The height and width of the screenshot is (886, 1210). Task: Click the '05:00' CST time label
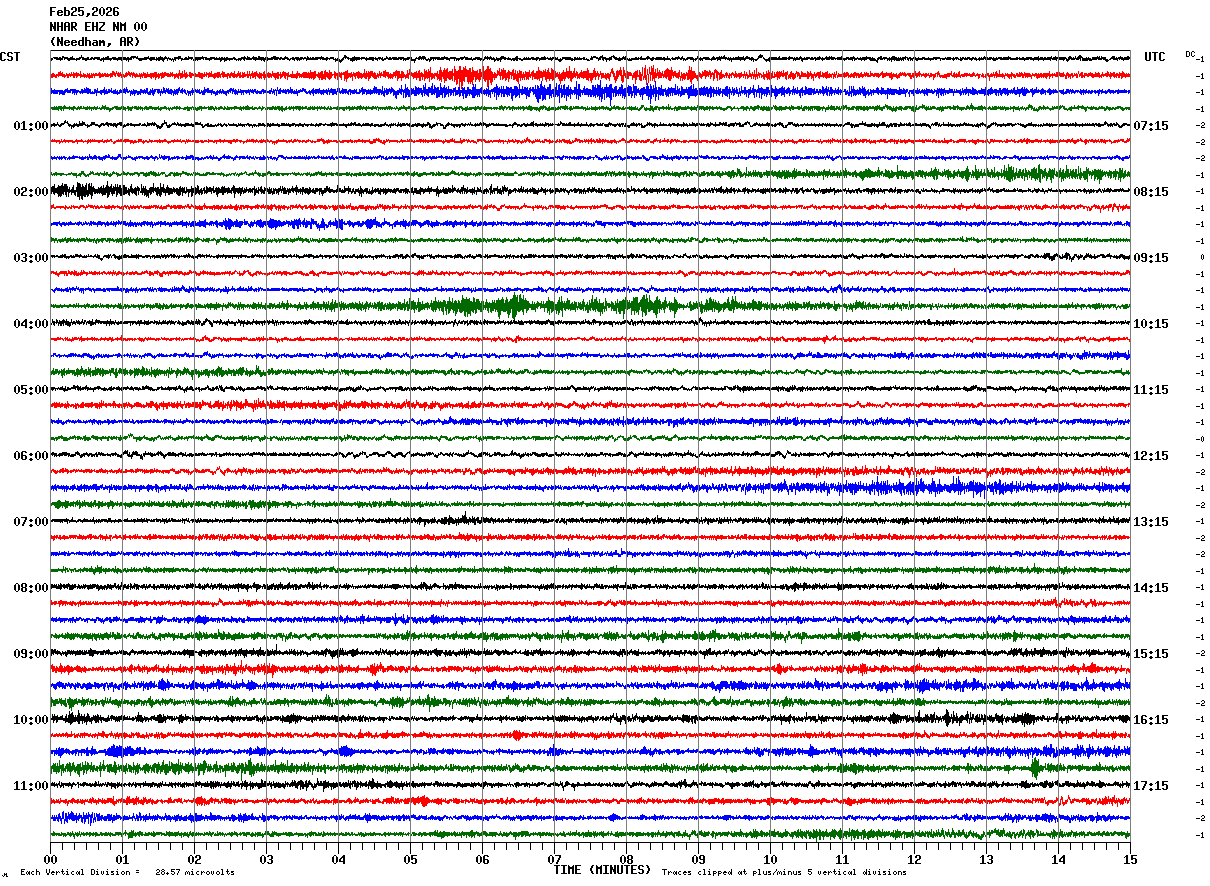(31, 390)
